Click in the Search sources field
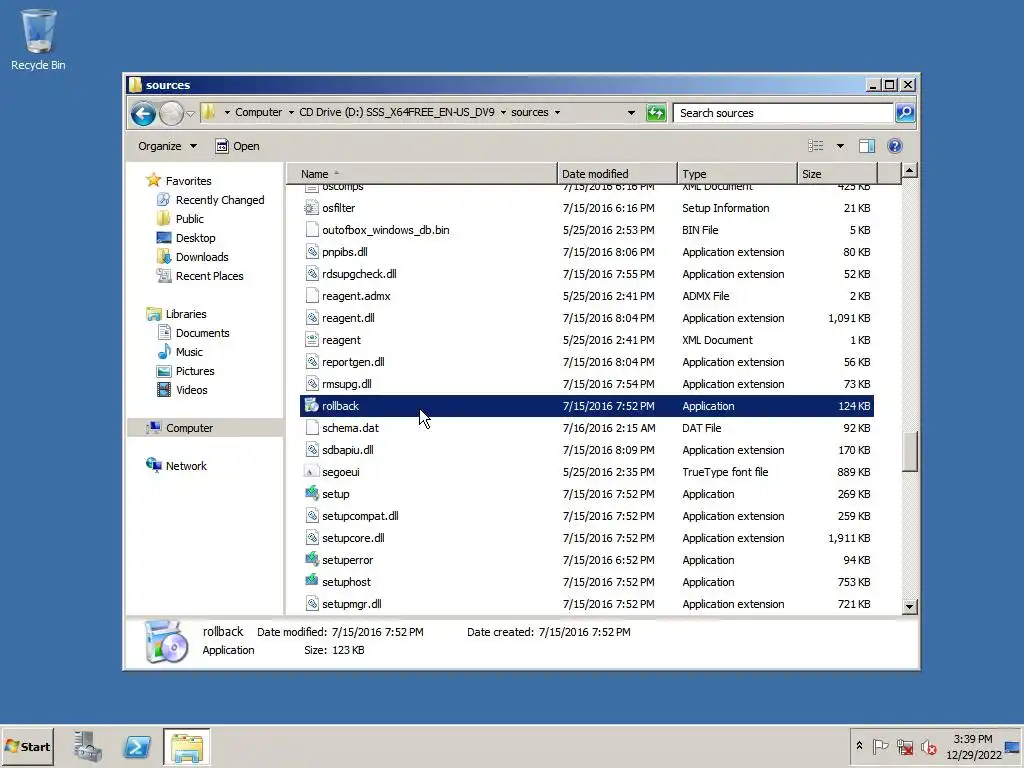The height and width of the screenshot is (768, 1024). (x=784, y=113)
